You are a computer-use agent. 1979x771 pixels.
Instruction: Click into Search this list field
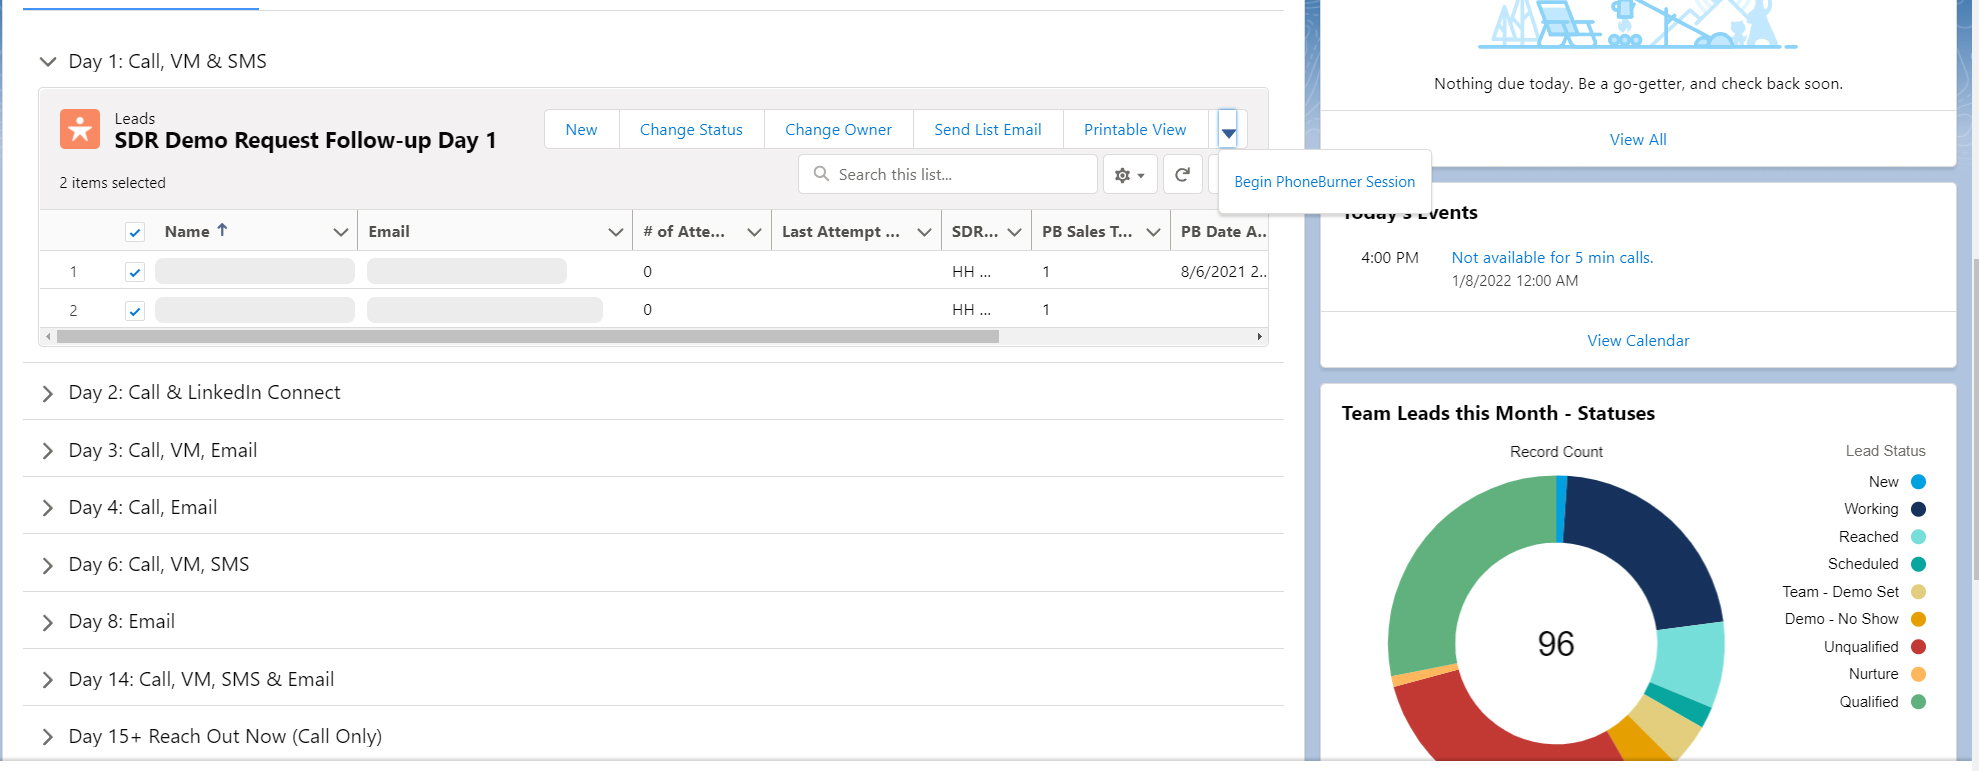[x=960, y=175]
